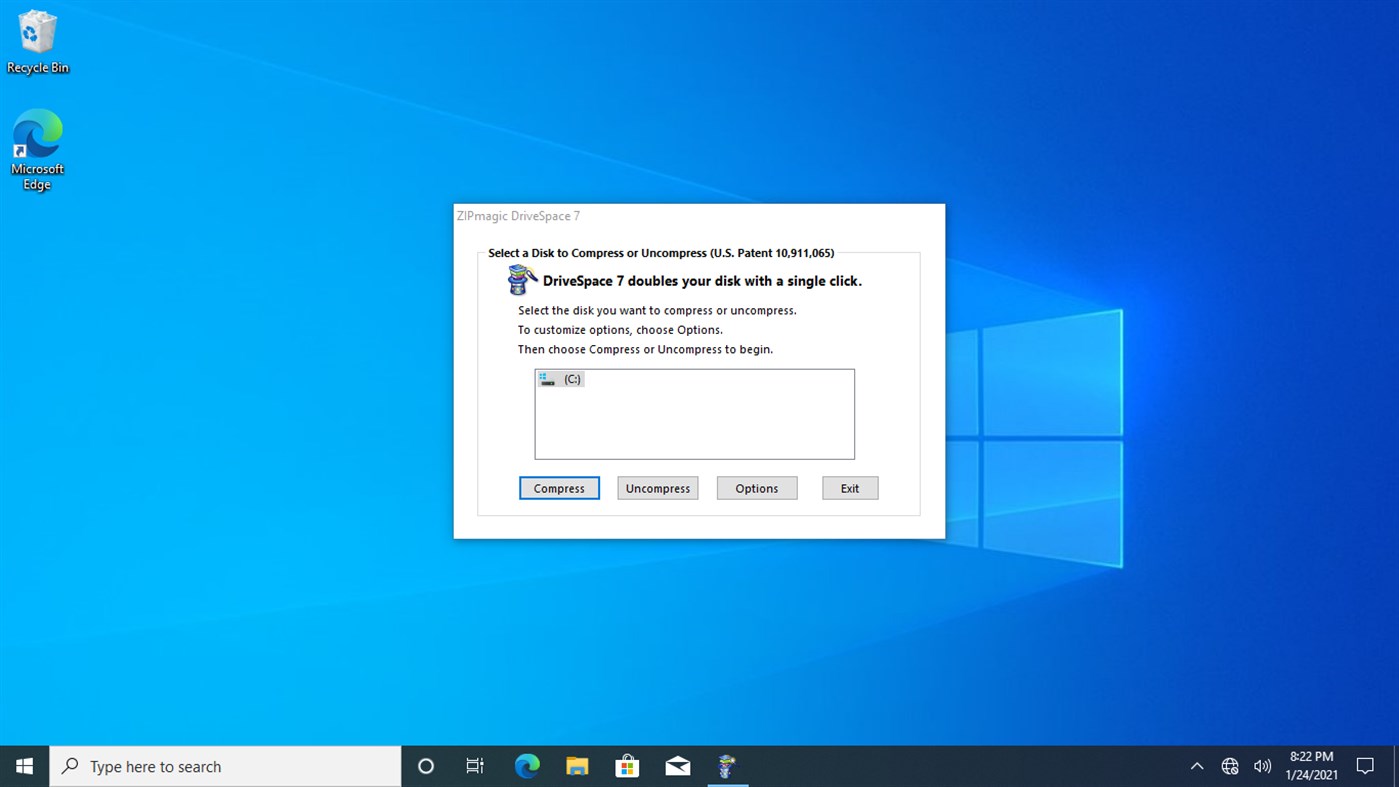
Task: Expand the hidden icons chevron in the tray
Action: (1196, 766)
